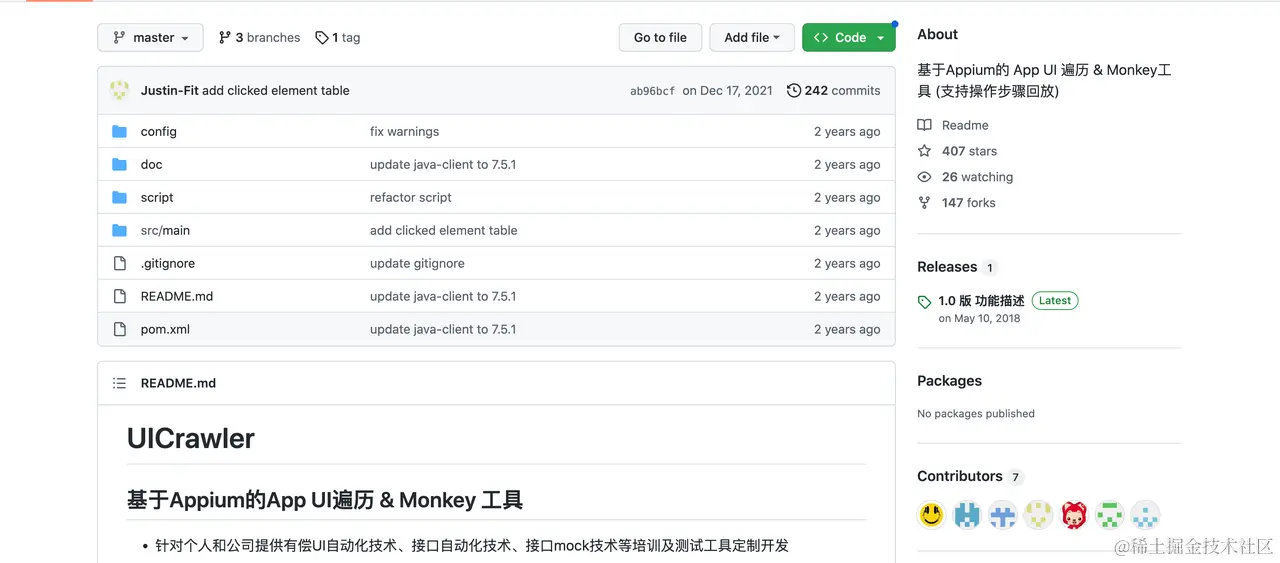Open the red character contributor avatar

coord(1074,515)
